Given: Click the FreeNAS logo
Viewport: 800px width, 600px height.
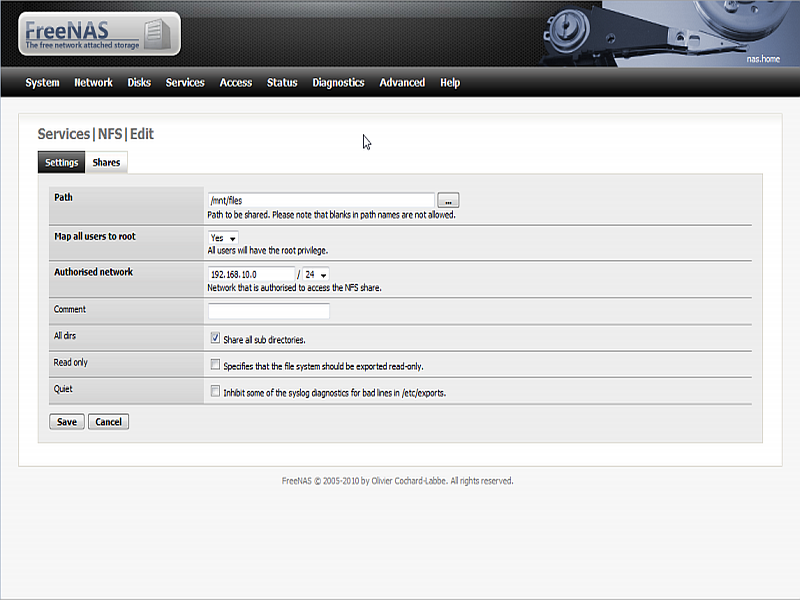Looking at the screenshot, I should tap(99, 34).
